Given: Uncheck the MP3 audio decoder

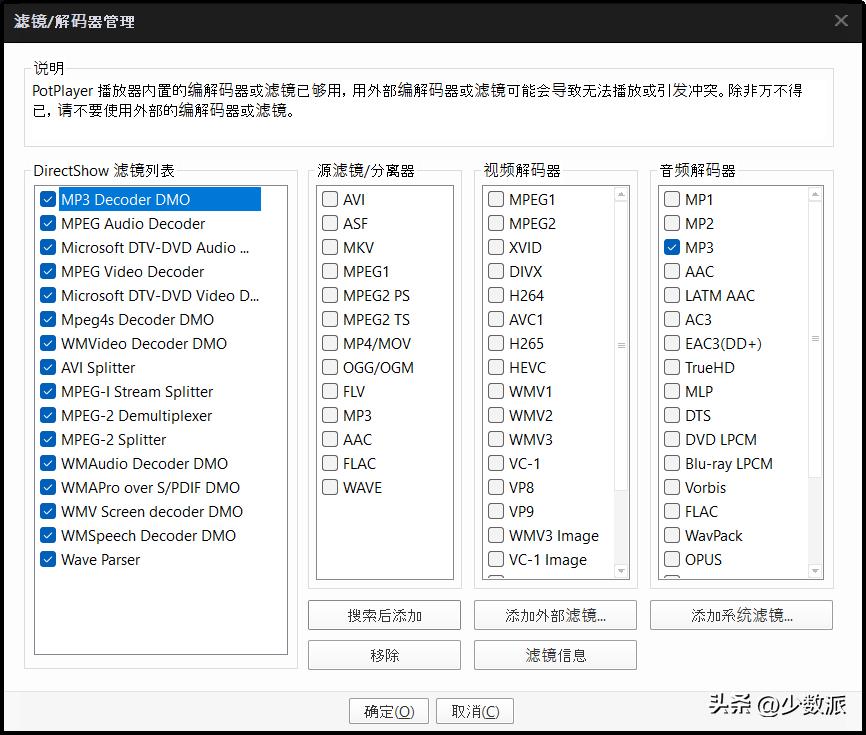Looking at the screenshot, I should coord(671,247).
